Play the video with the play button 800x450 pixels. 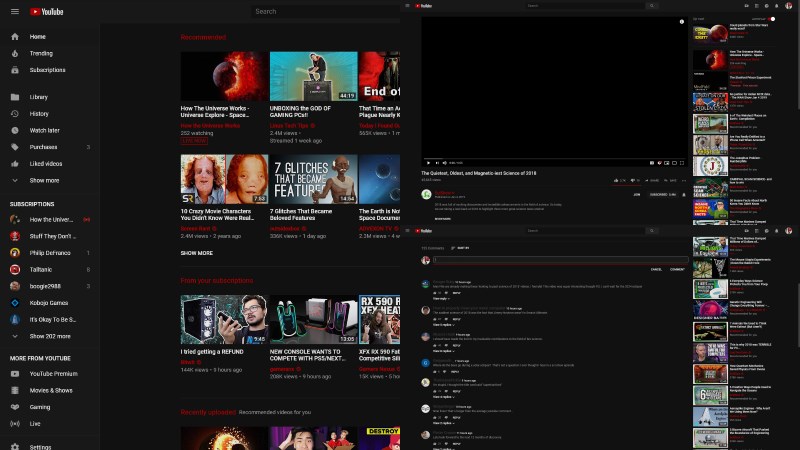428,163
